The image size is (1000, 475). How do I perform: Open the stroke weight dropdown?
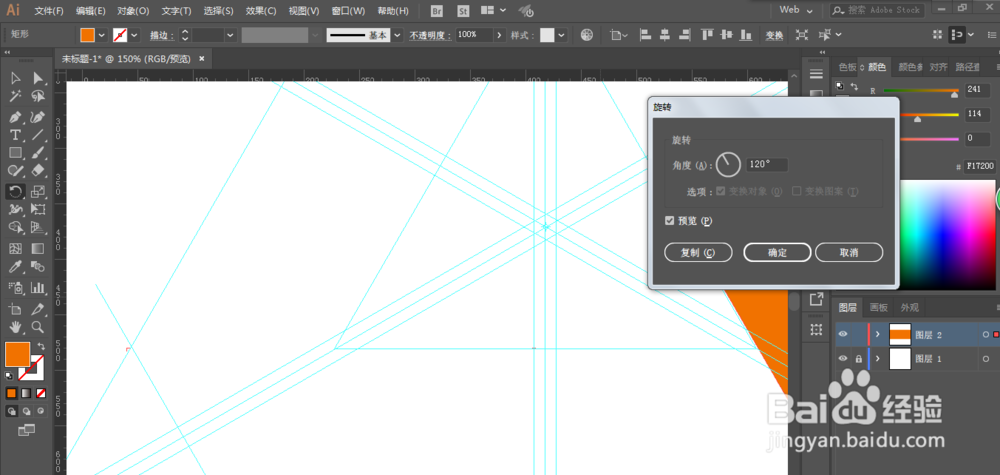tap(230, 35)
